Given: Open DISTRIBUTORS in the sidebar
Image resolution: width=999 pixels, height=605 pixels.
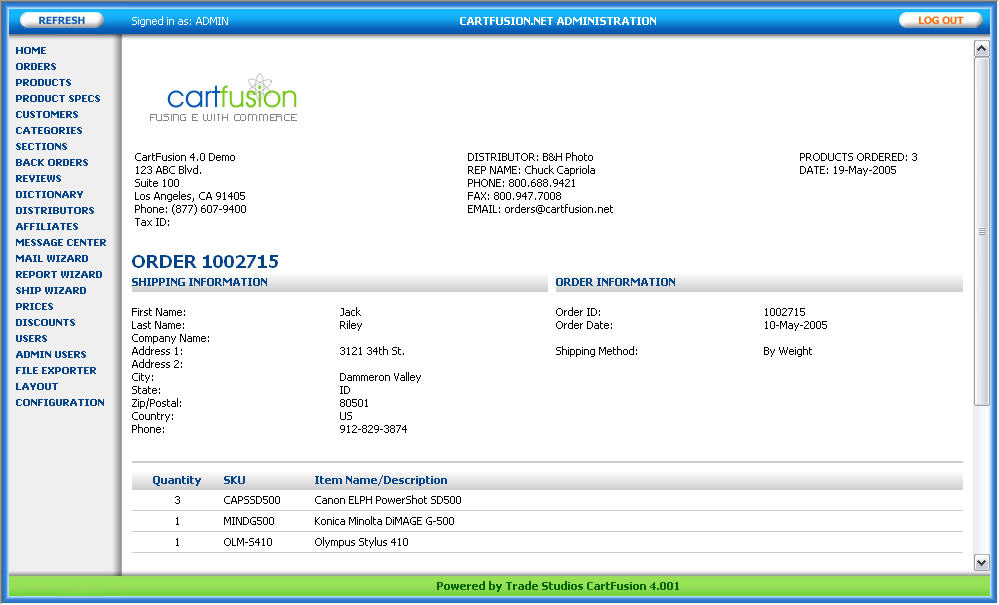Looking at the screenshot, I should [55, 210].
